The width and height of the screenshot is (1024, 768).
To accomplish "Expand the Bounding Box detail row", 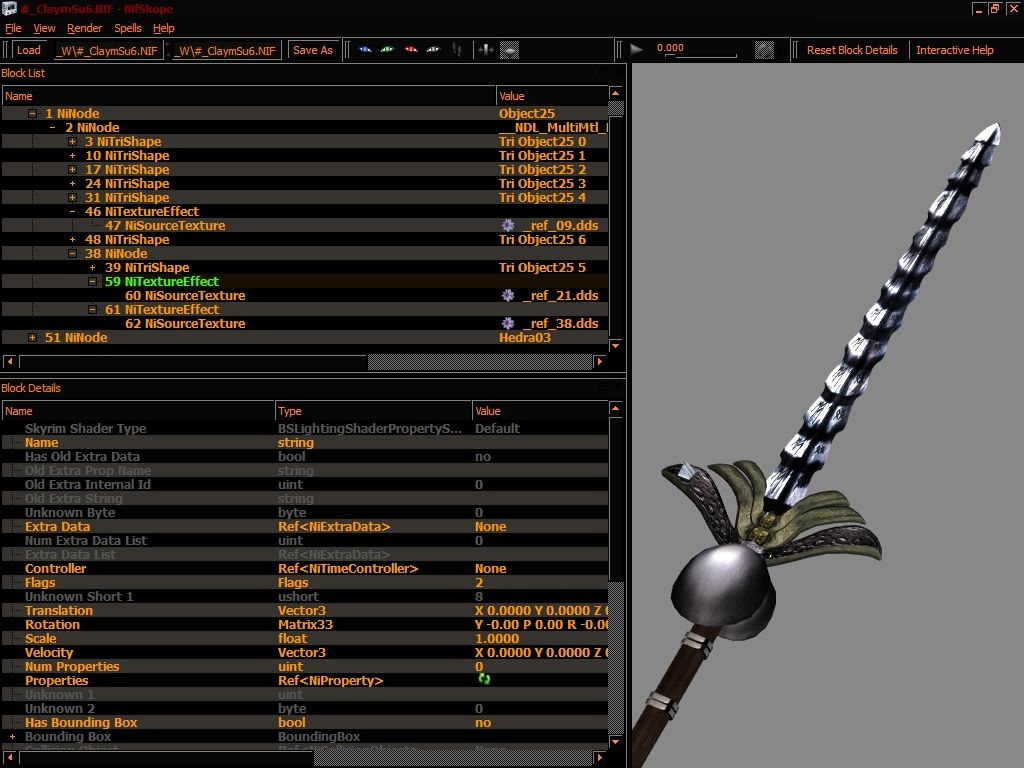I will 12,737.
